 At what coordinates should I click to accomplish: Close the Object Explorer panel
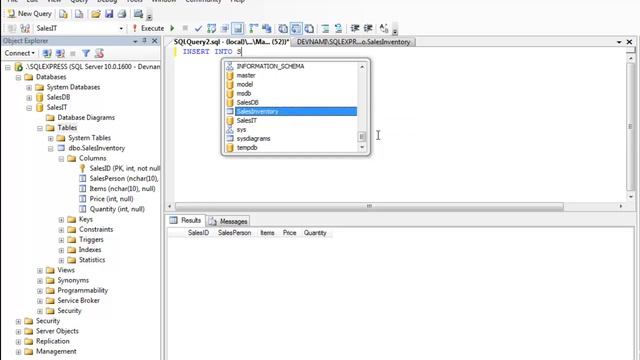(155, 41)
